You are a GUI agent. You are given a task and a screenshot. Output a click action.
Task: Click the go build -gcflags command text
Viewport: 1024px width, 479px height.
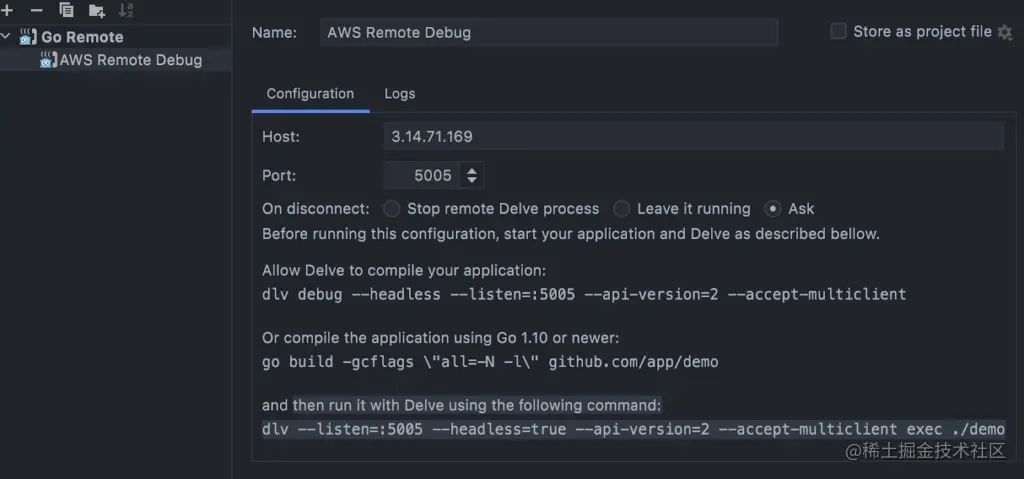(490, 361)
